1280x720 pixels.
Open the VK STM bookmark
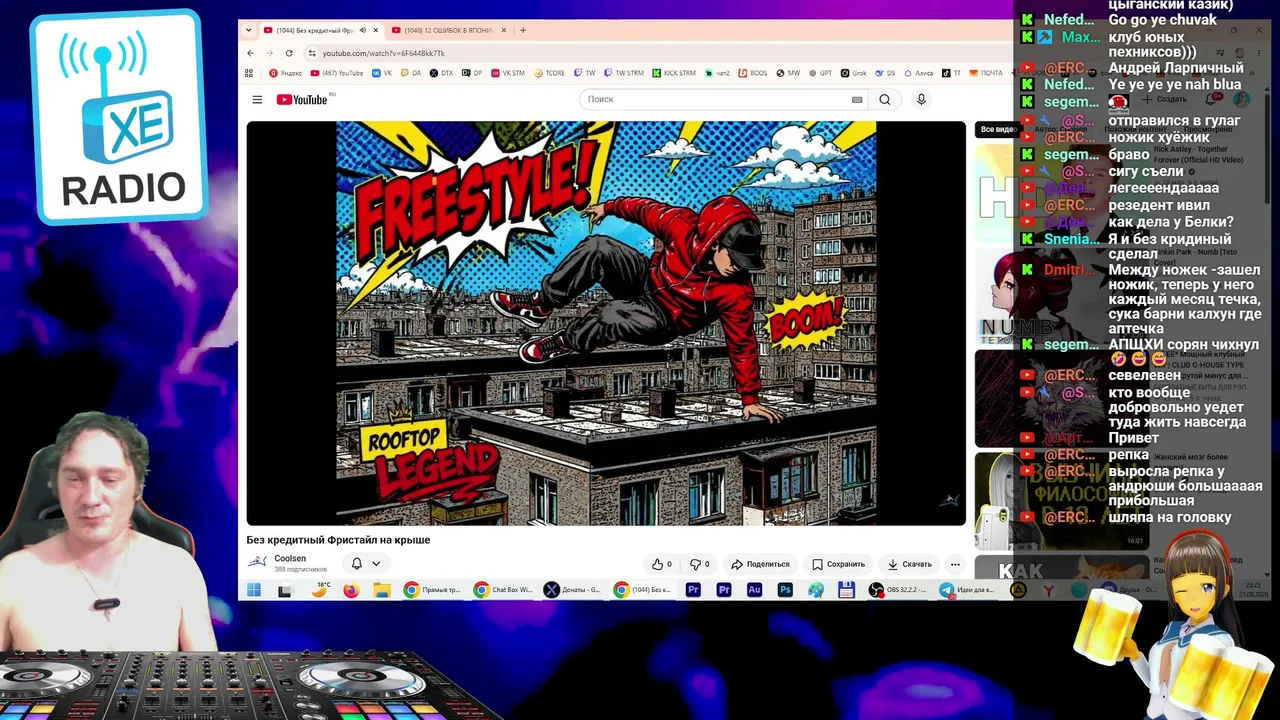(x=508, y=73)
